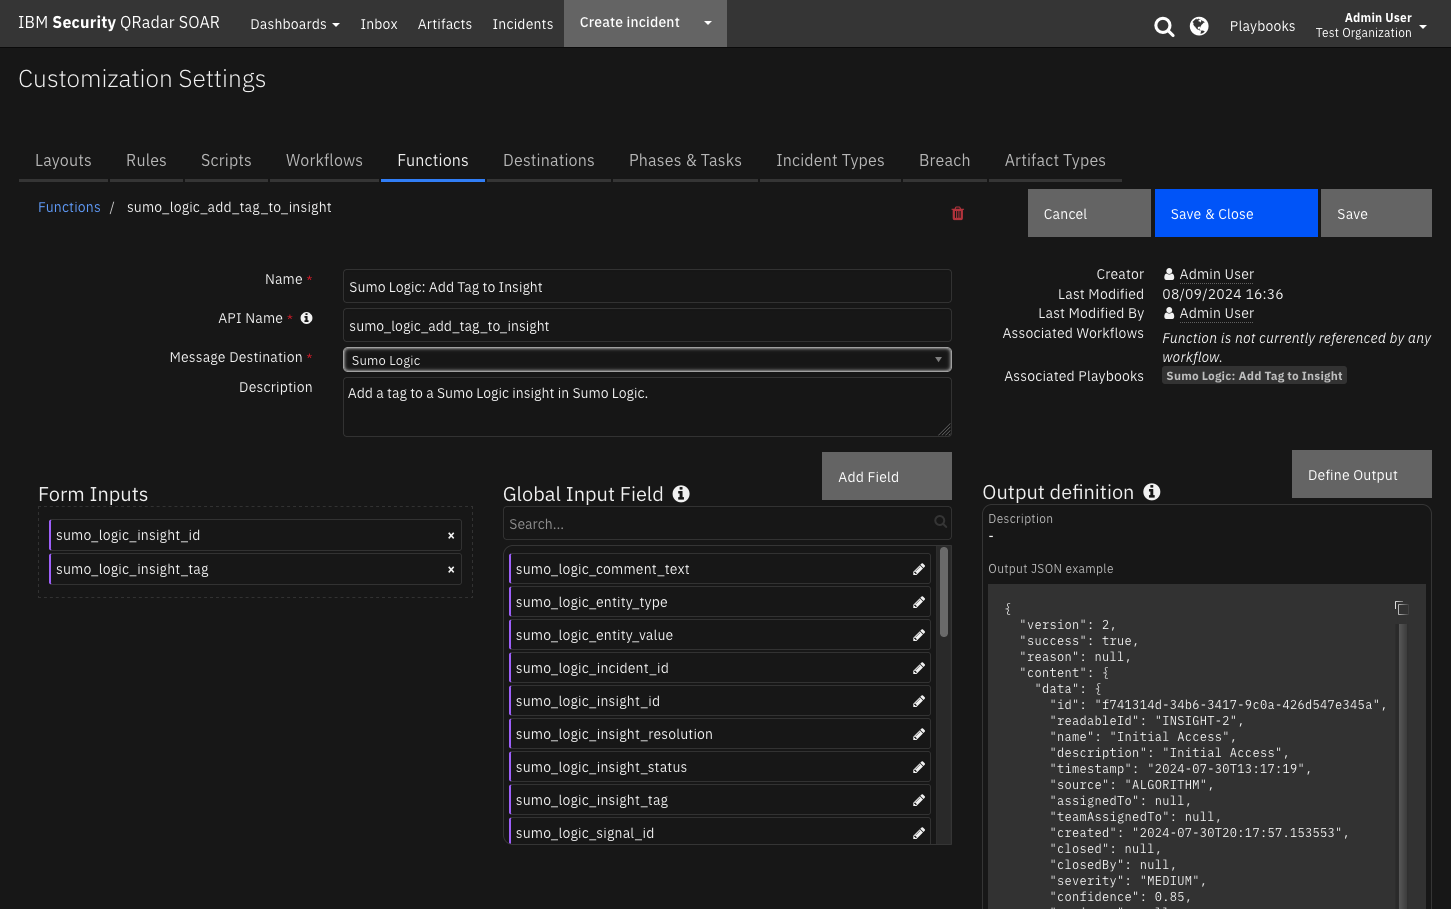Open the Dashboards dropdown menu
Screen dimensions: 1451x909
pyautogui.click(x=295, y=24)
